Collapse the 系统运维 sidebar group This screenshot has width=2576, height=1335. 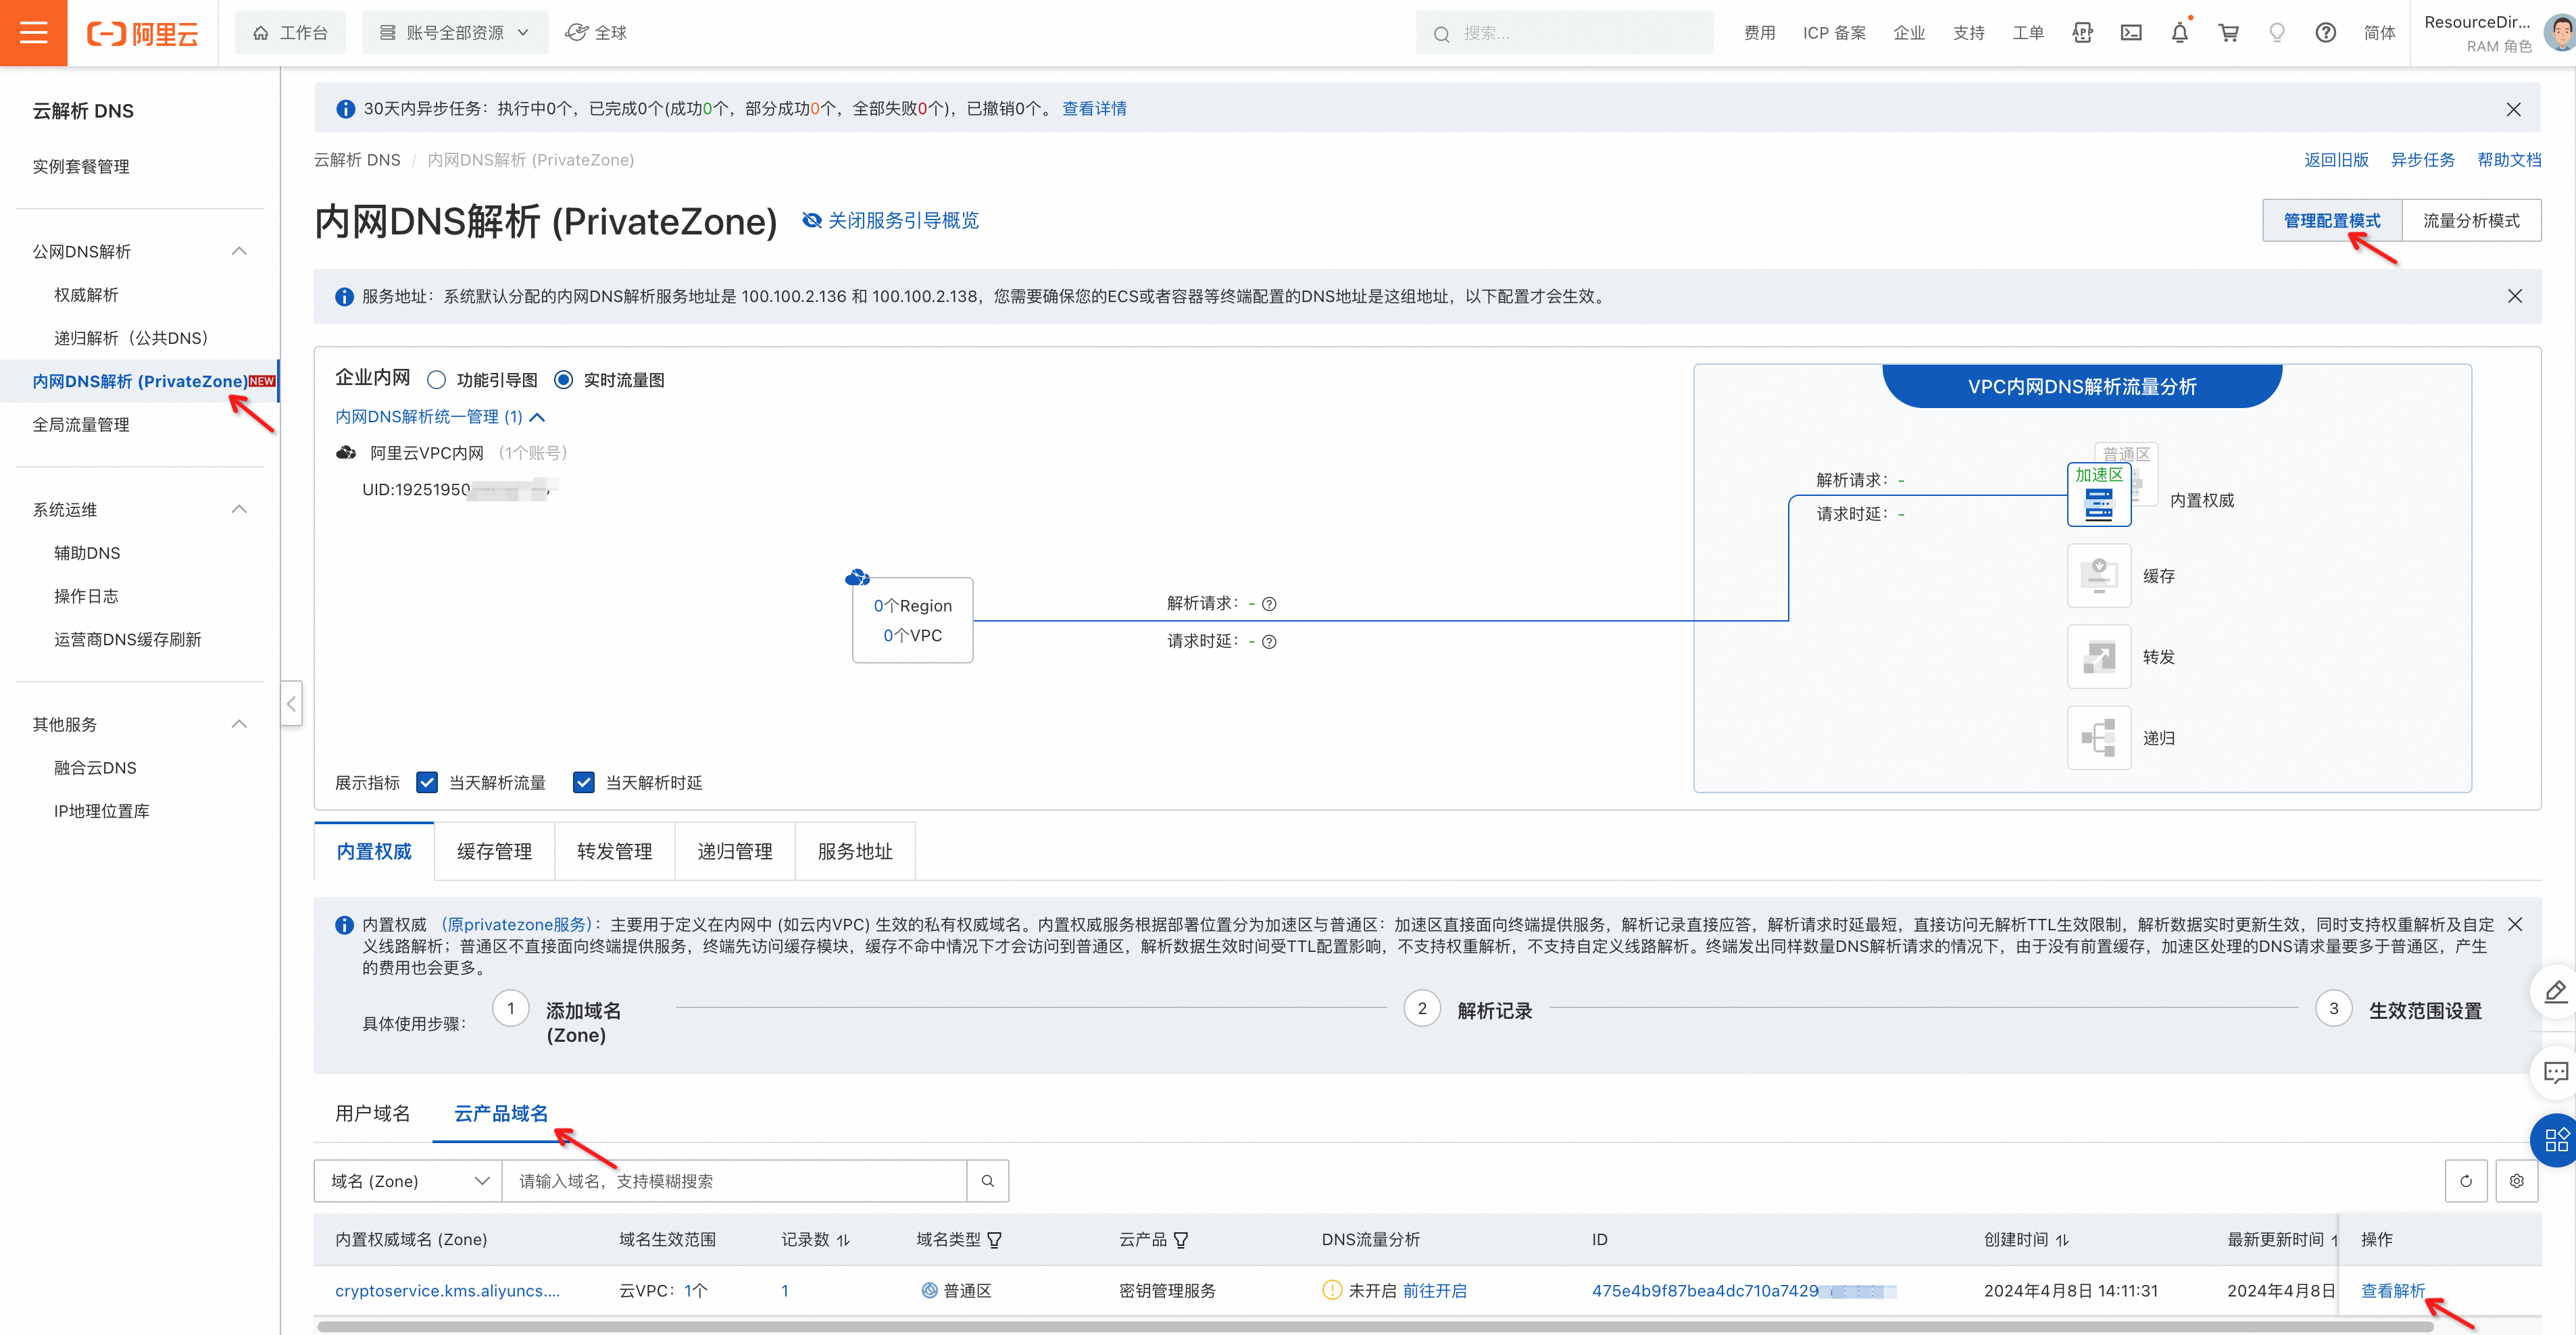(x=239, y=510)
